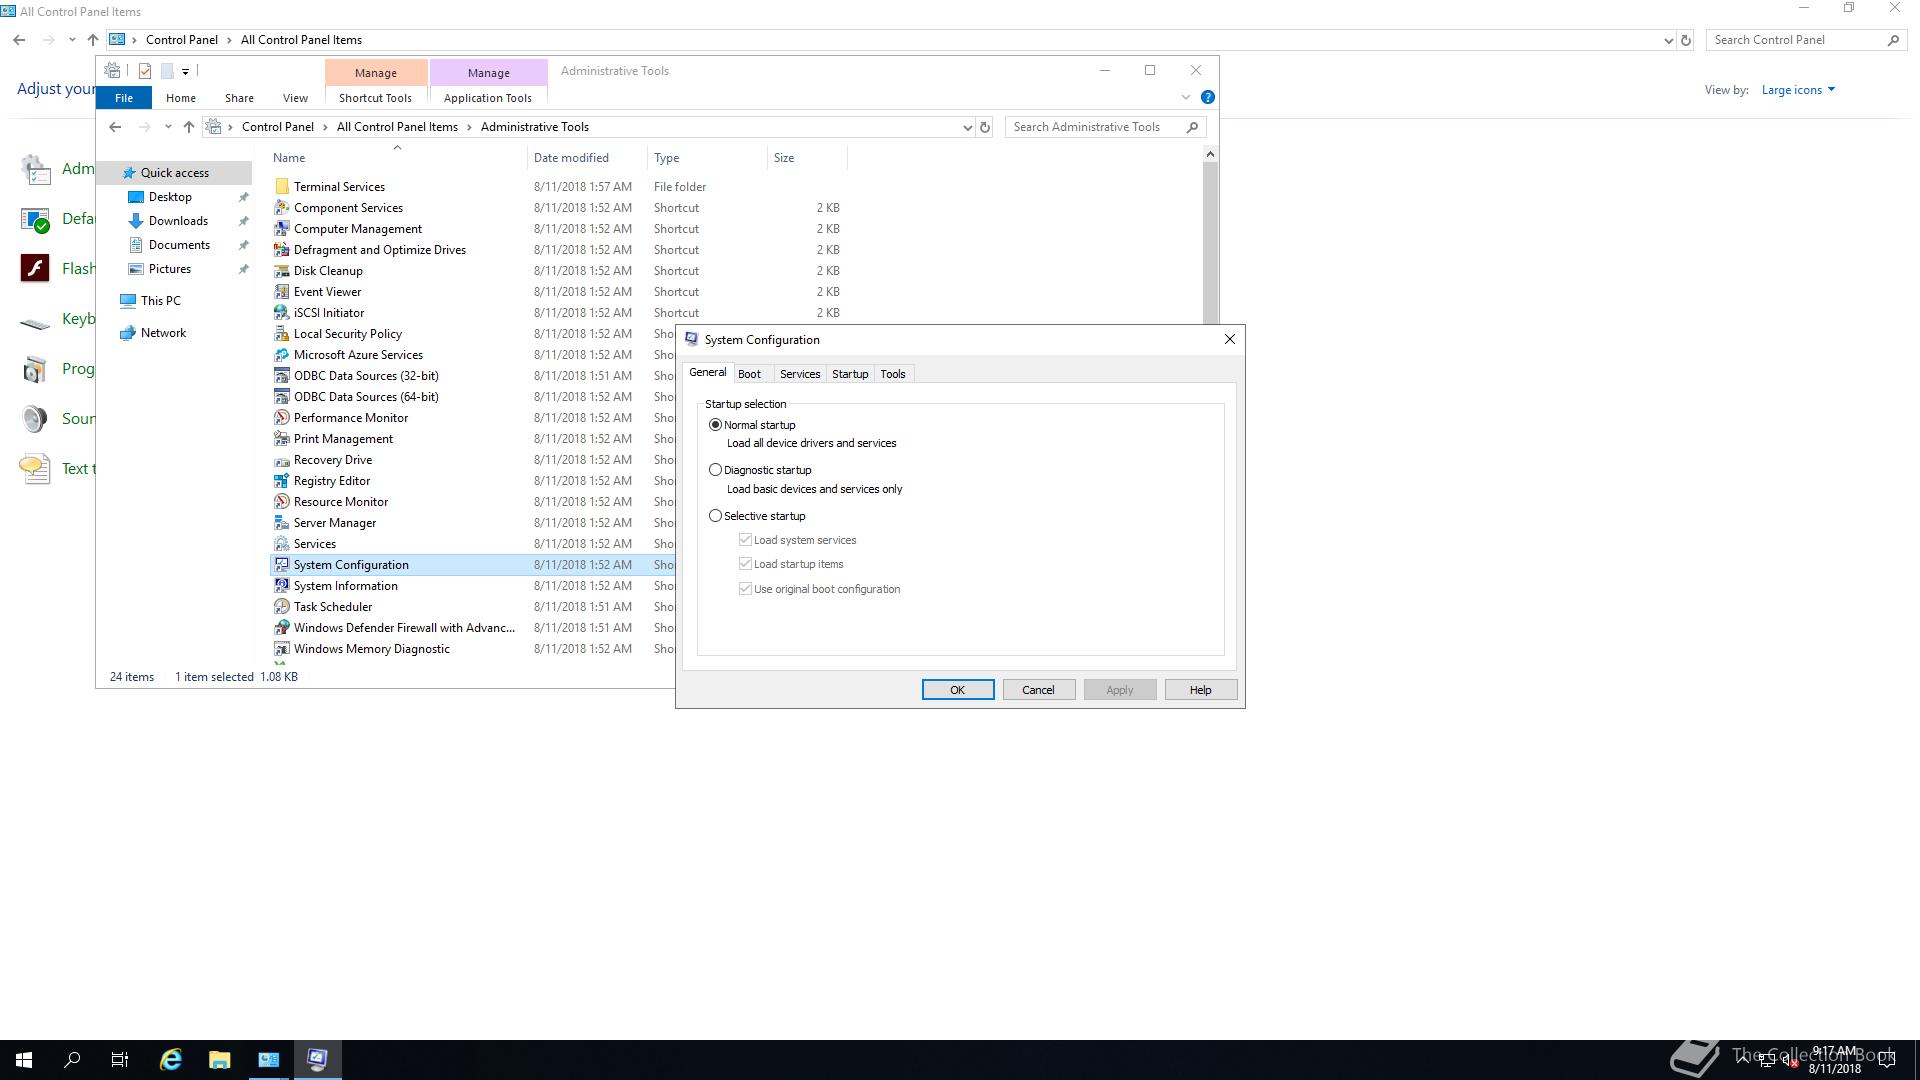The height and width of the screenshot is (1080, 1920).
Task: Open Internet Explorer from the taskbar
Action: tap(171, 1060)
